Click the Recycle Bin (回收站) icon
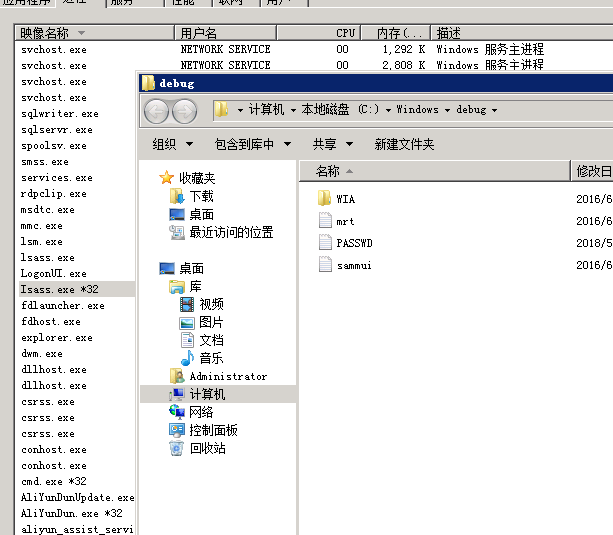This screenshot has width=613, height=535. click(177, 448)
